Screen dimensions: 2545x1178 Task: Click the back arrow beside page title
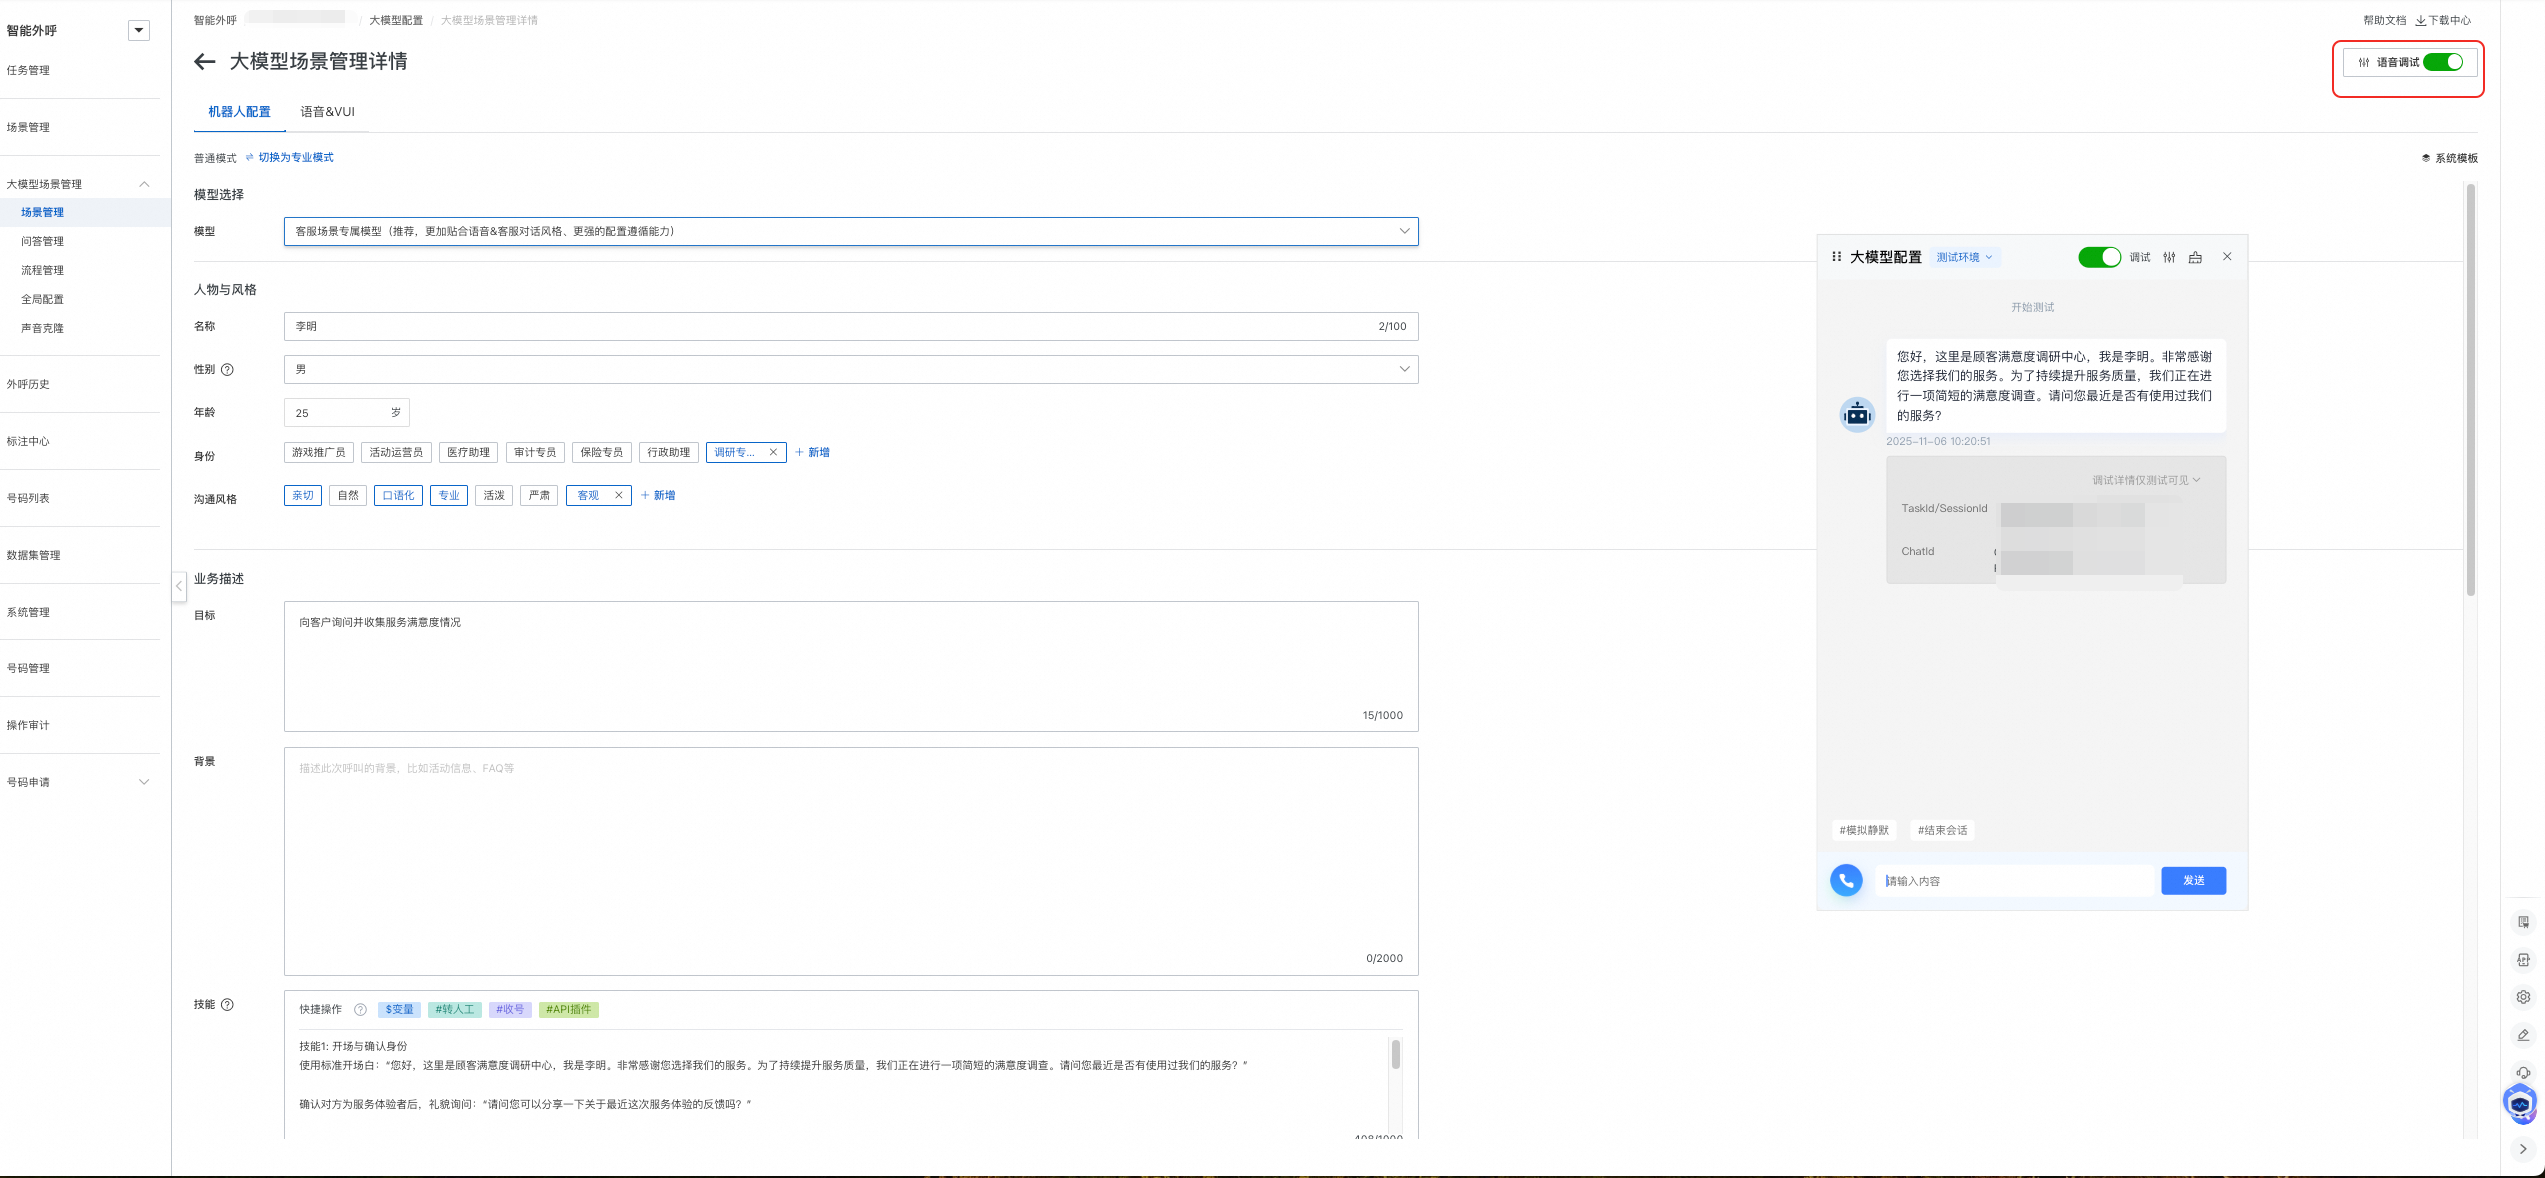tap(205, 62)
